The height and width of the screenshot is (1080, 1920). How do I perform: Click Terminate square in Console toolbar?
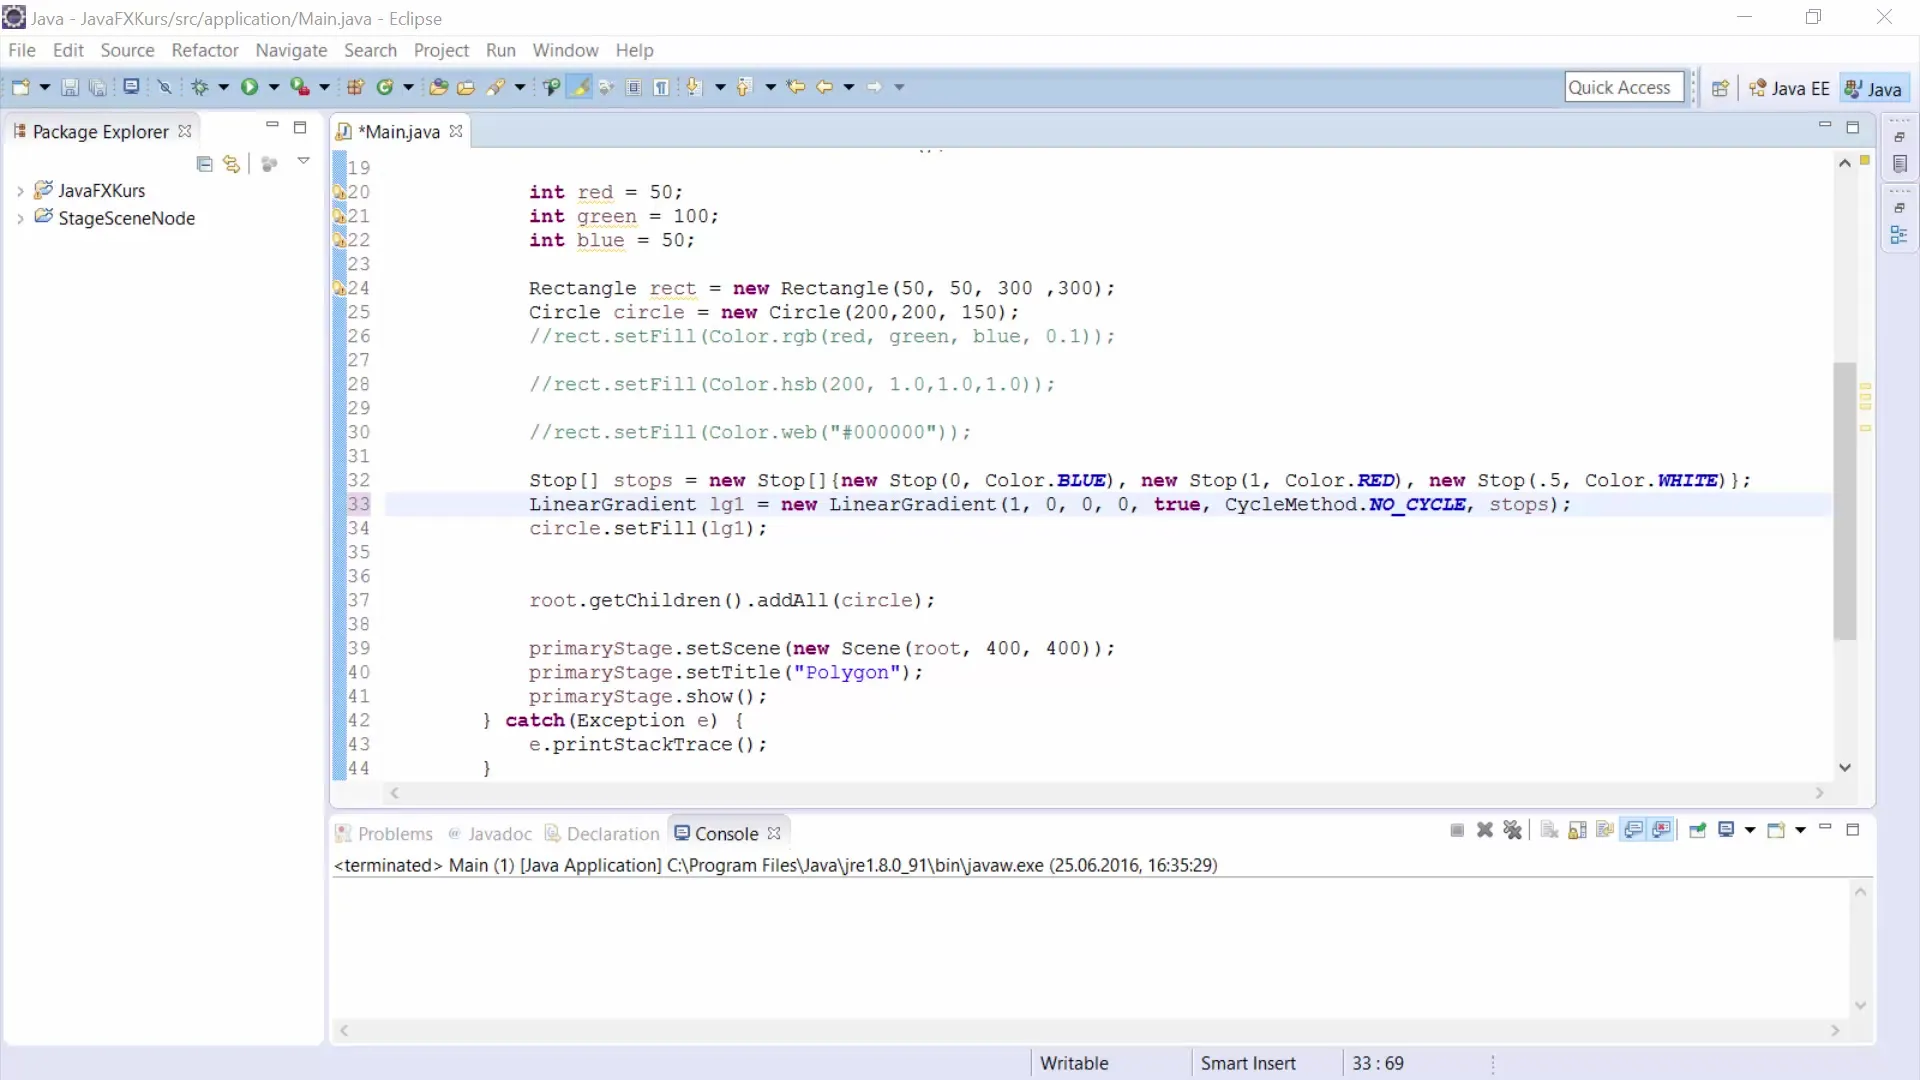point(1457,831)
